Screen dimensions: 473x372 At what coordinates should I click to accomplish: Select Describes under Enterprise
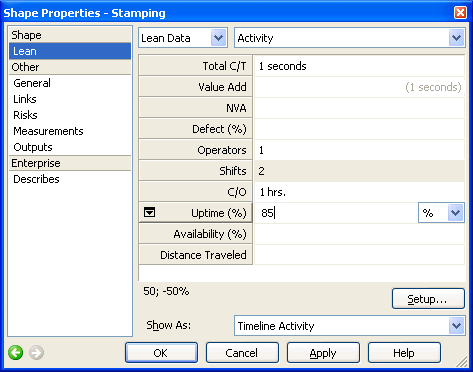(x=36, y=179)
